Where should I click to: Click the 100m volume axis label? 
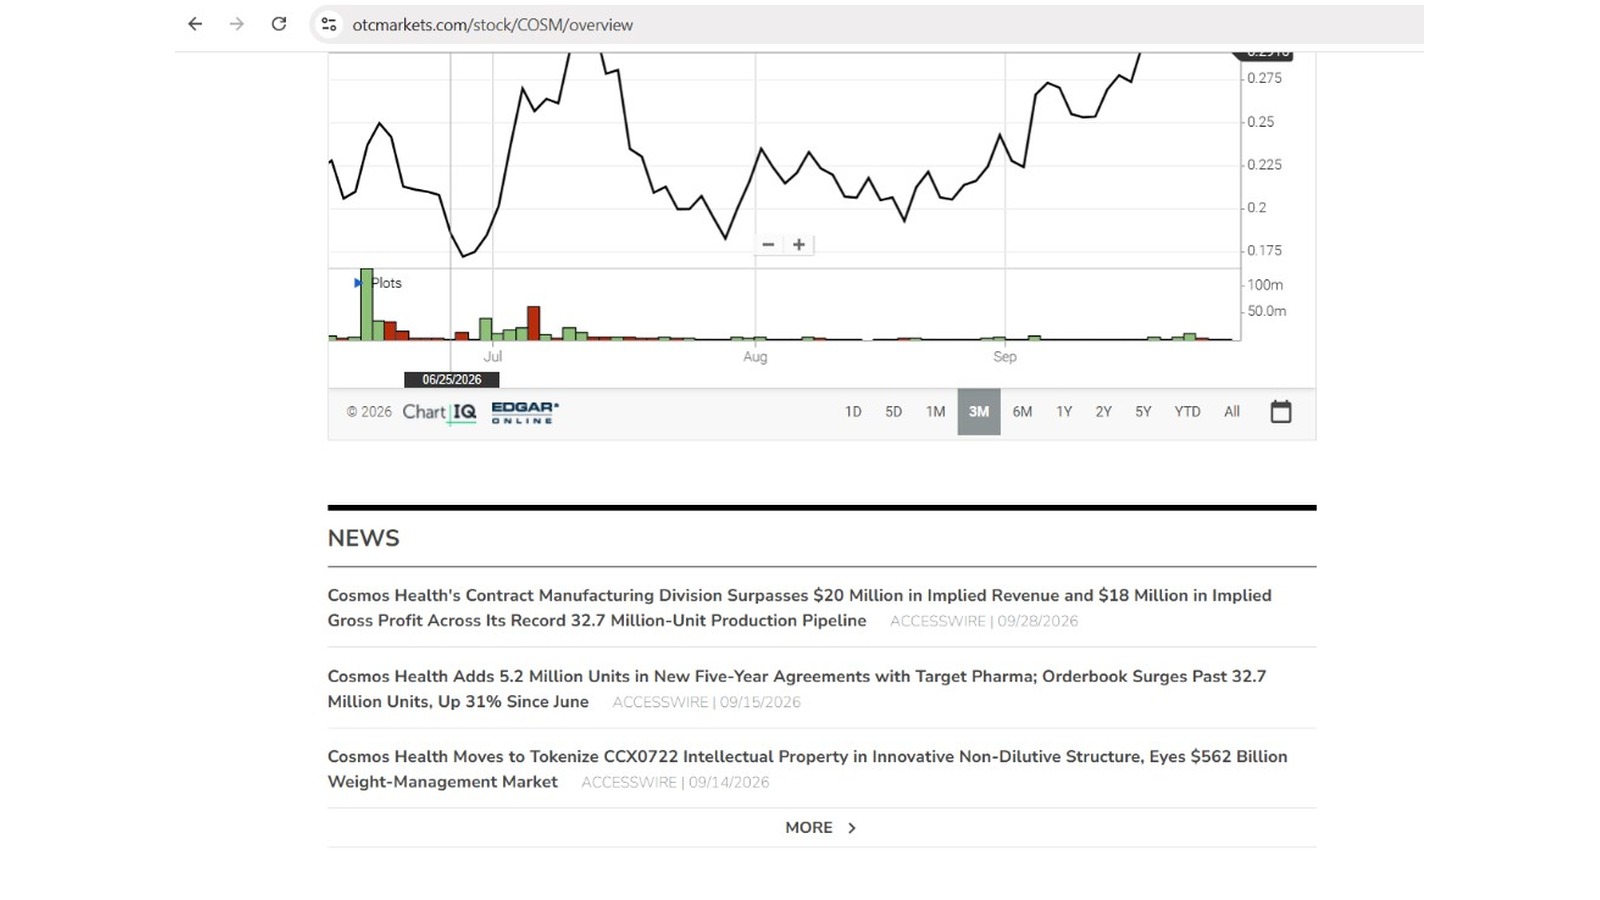click(x=1265, y=285)
